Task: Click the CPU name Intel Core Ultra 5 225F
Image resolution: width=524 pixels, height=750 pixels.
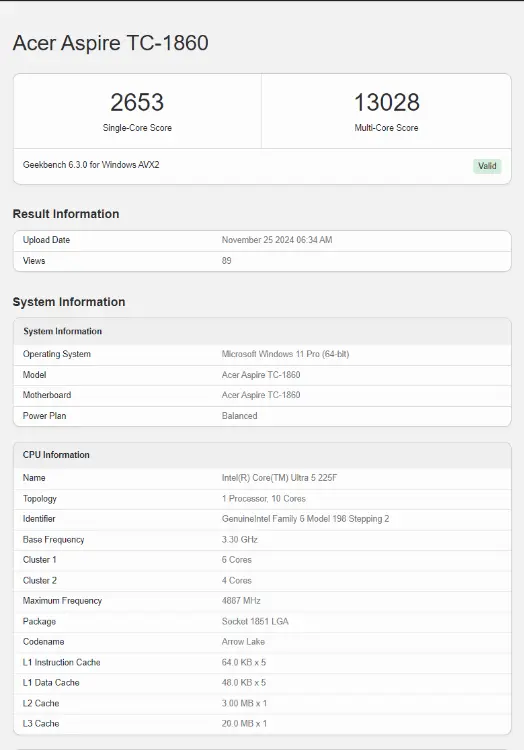Action: [279, 477]
